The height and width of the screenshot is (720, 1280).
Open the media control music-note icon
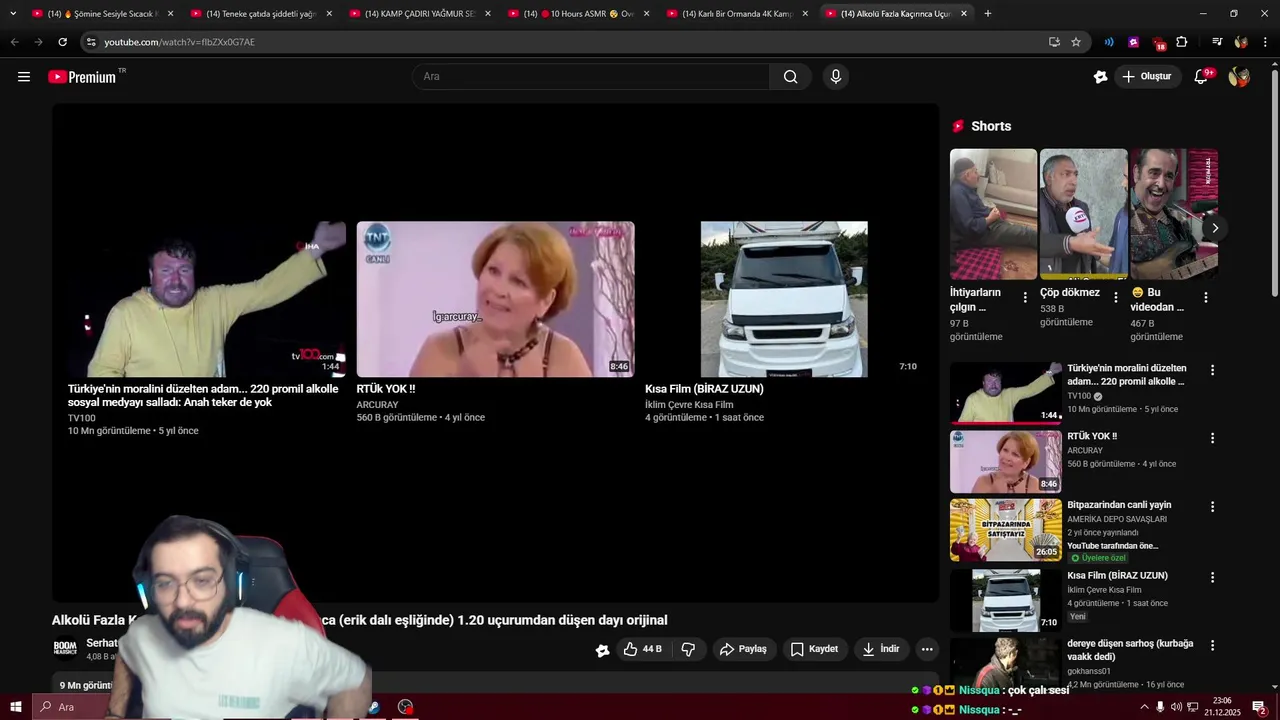tap(1217, 42)
